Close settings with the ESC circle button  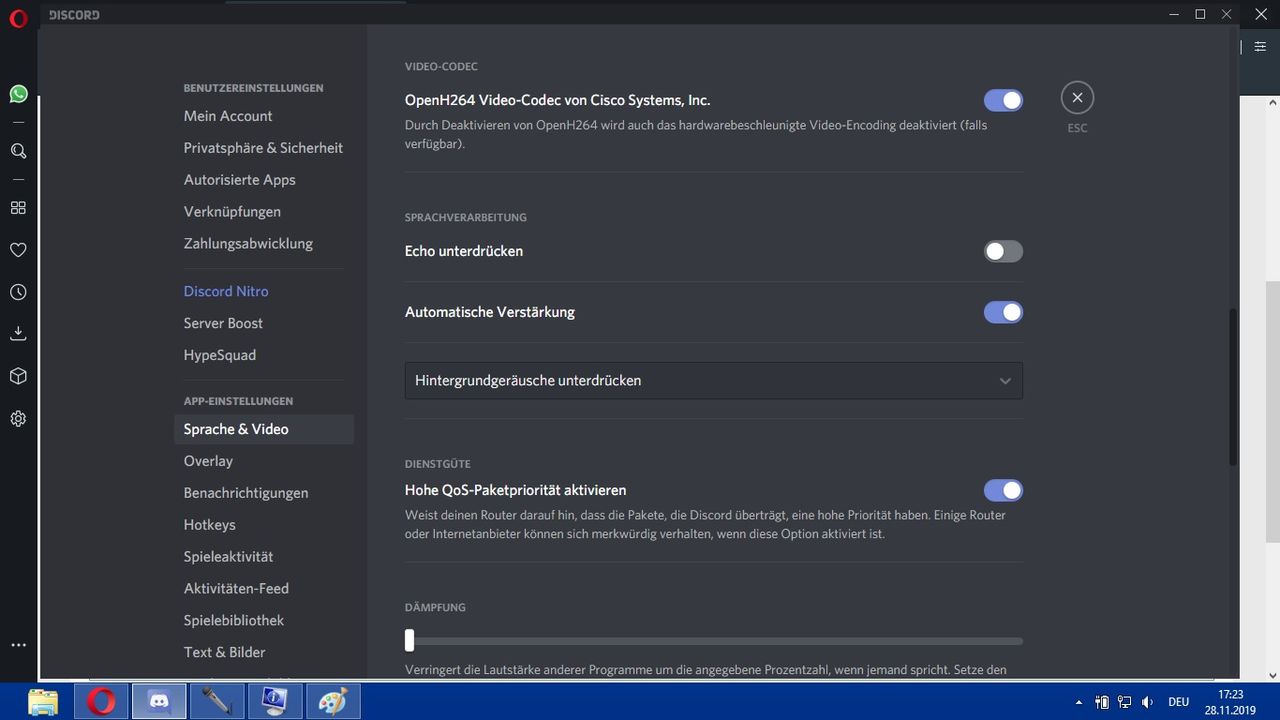tap(1077, 97)
